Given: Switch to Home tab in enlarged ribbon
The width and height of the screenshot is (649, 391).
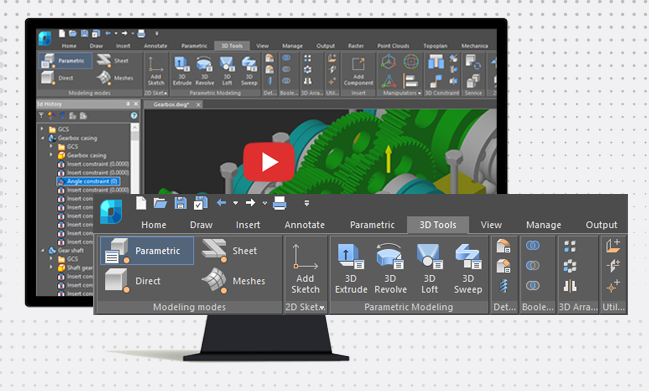Looking at the screenshot, I should point(154,225).
